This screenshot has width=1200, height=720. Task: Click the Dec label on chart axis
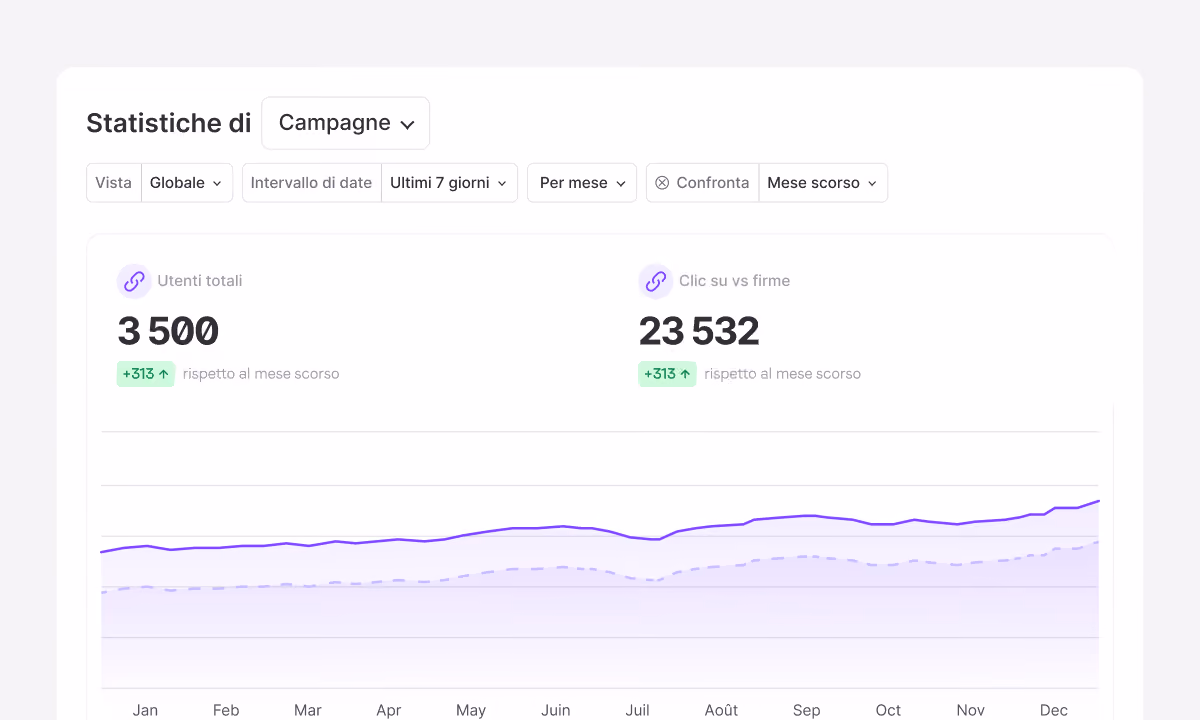coord(1054,710)
